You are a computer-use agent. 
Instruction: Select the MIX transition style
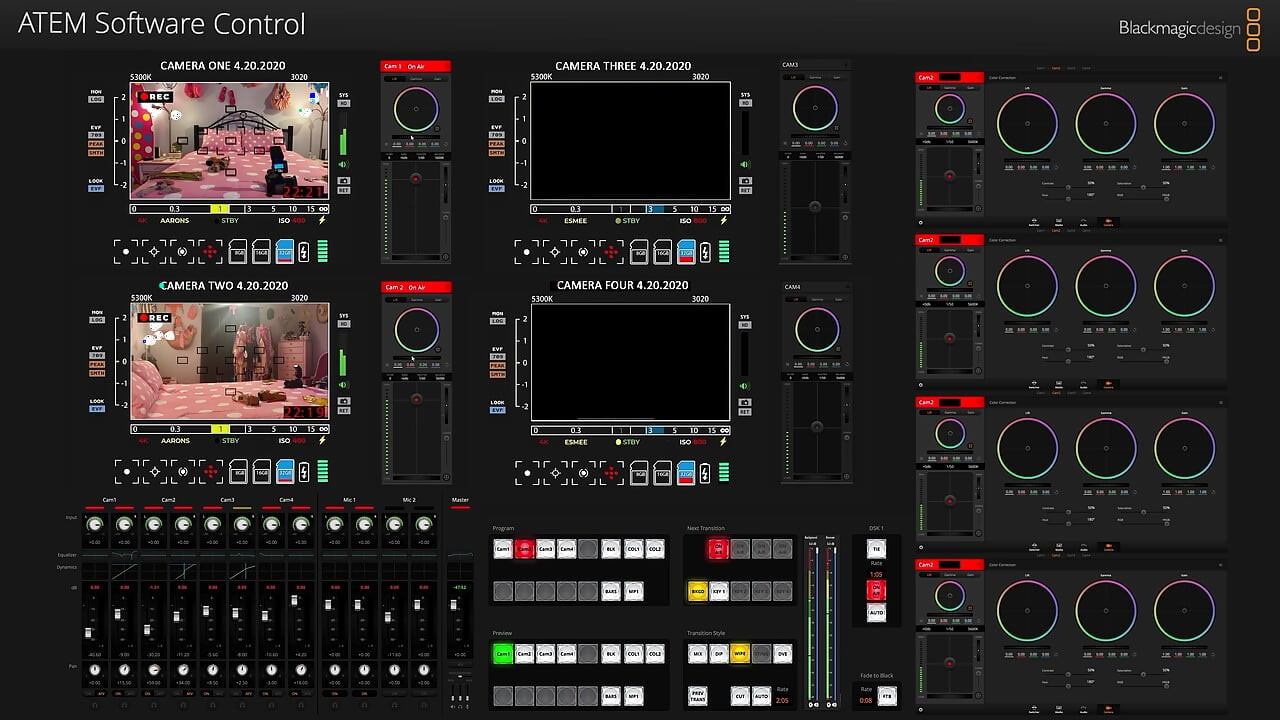(697, 654)
